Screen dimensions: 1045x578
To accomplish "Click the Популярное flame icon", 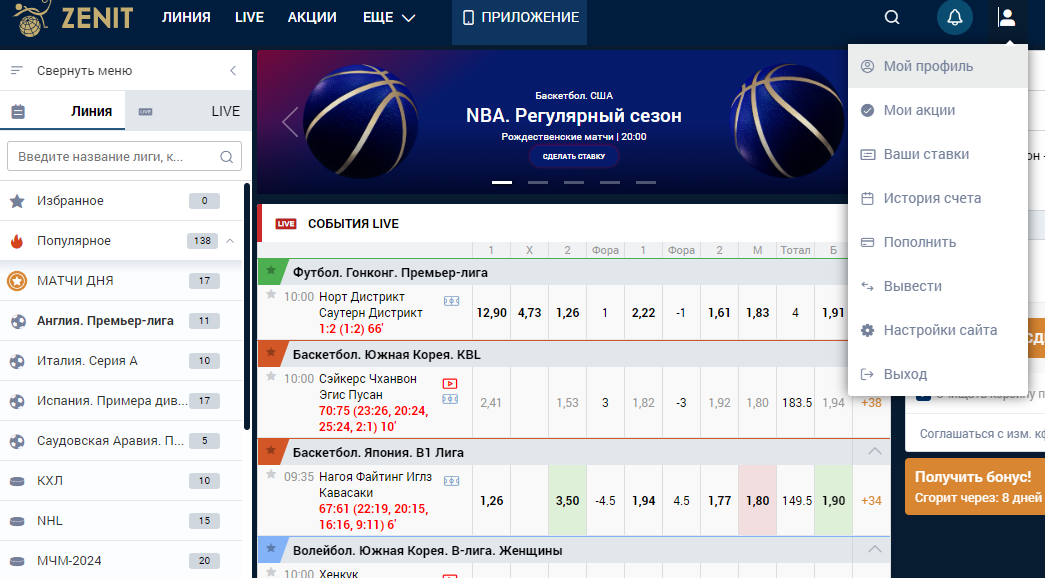I will [x=17, y=241].
